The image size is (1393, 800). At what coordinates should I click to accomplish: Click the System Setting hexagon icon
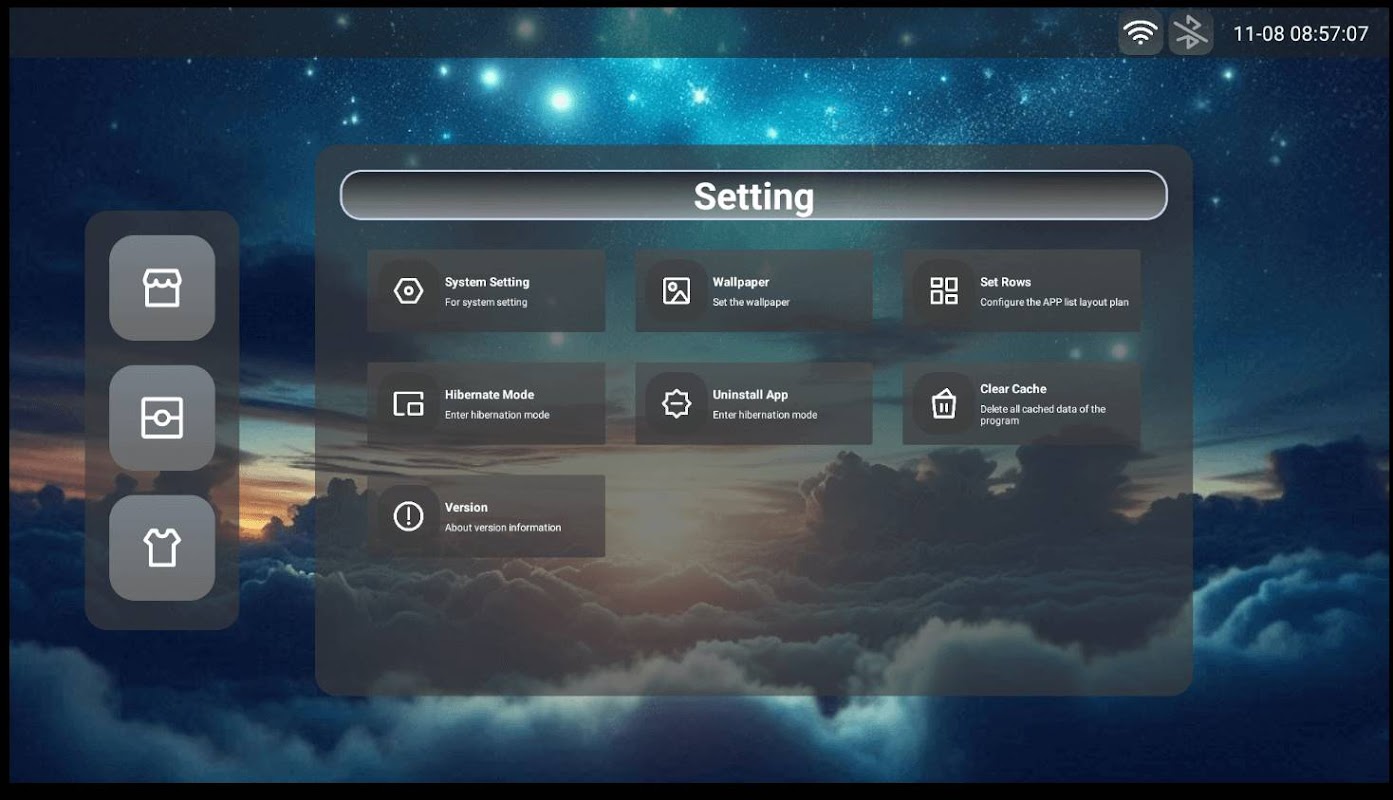[408, 291]
